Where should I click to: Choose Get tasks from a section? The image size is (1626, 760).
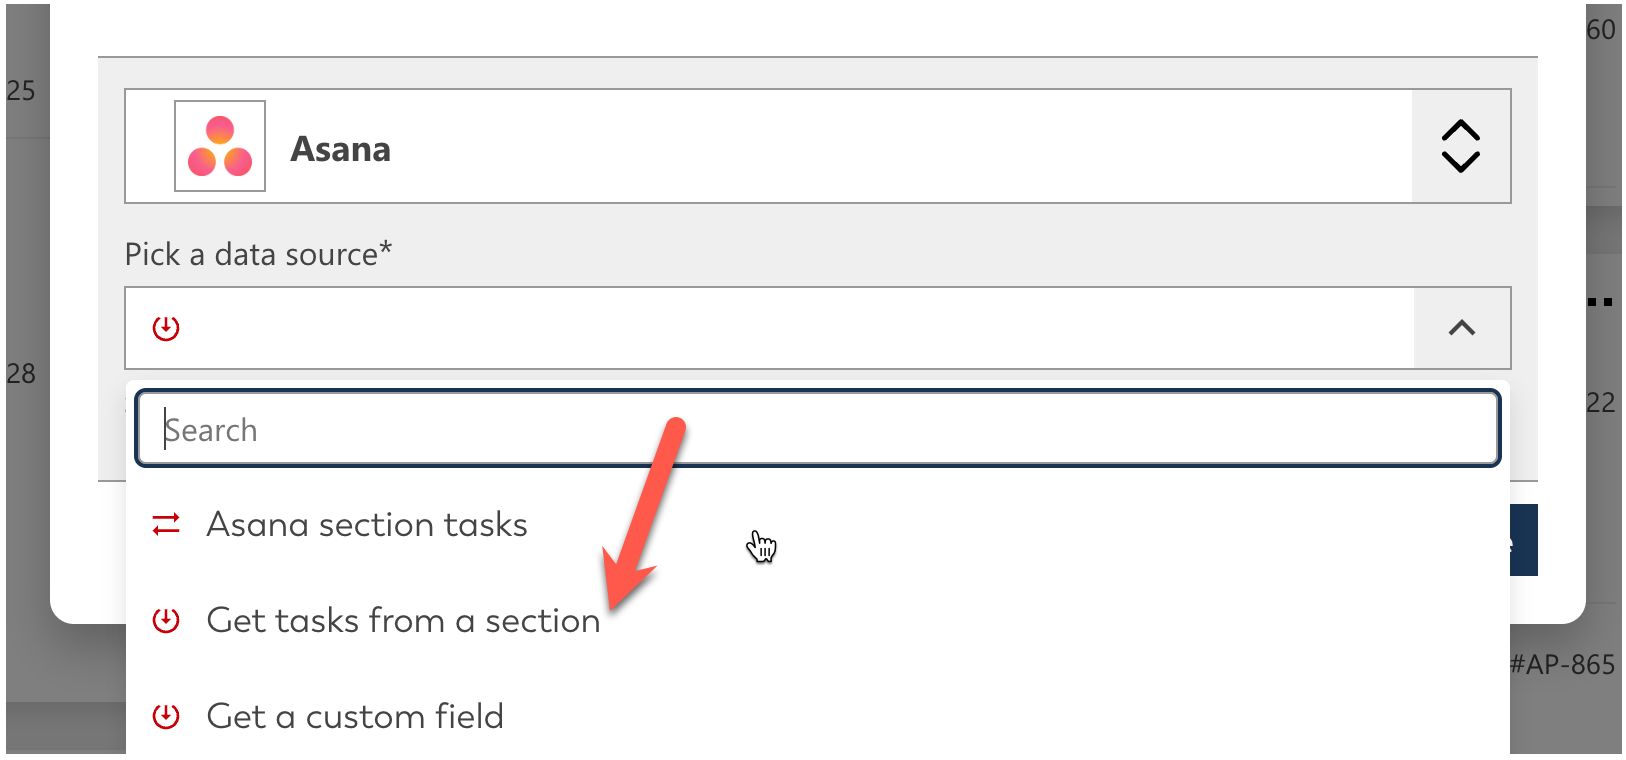[x=403, y=620]
